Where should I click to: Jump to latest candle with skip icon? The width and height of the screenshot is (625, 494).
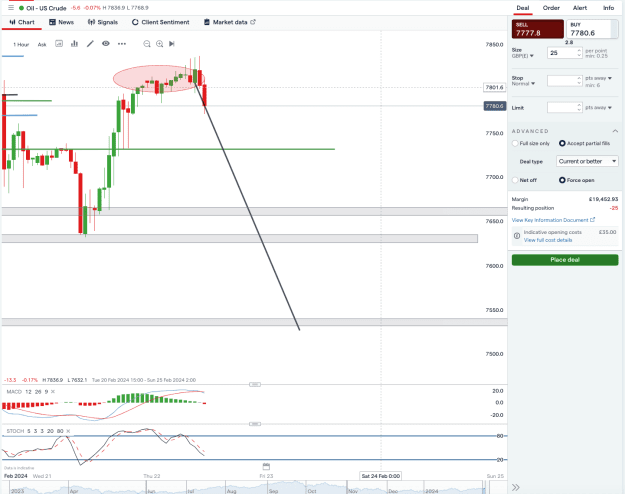(x=172, y=44)
